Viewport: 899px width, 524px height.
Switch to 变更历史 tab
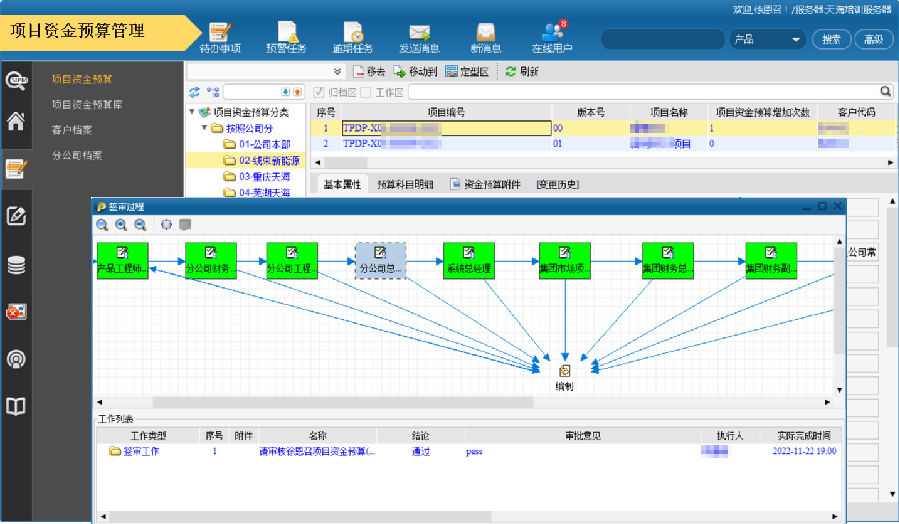[x=557, y=184]
